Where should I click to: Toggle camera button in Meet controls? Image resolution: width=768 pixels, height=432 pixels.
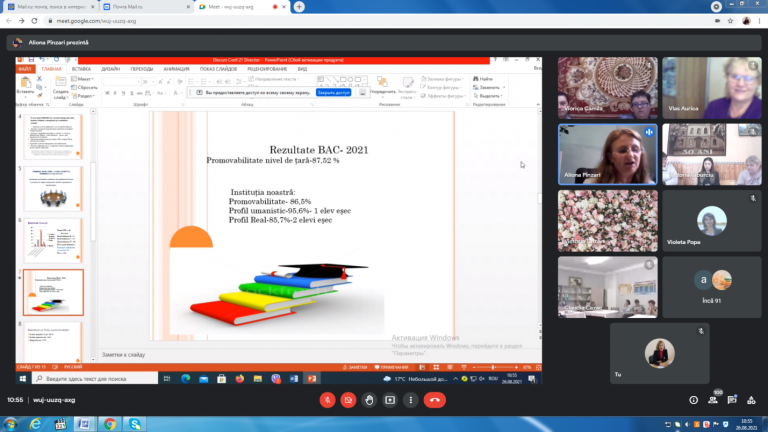[348, 400]
